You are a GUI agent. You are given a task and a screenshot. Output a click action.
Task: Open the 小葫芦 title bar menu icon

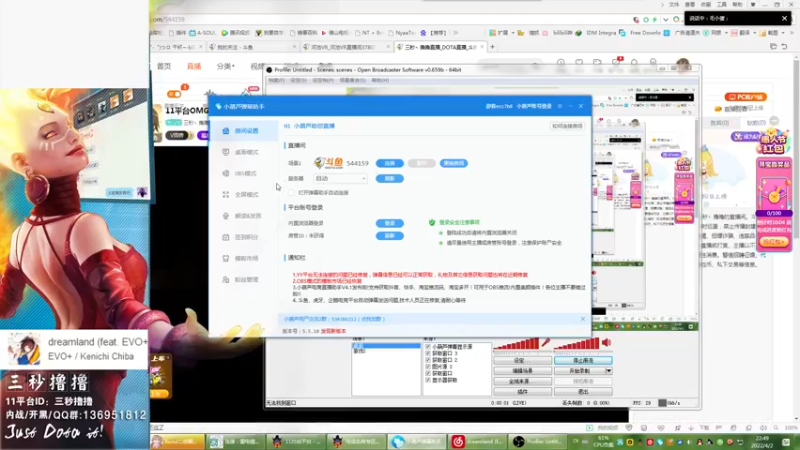click(x=560, y=106)
